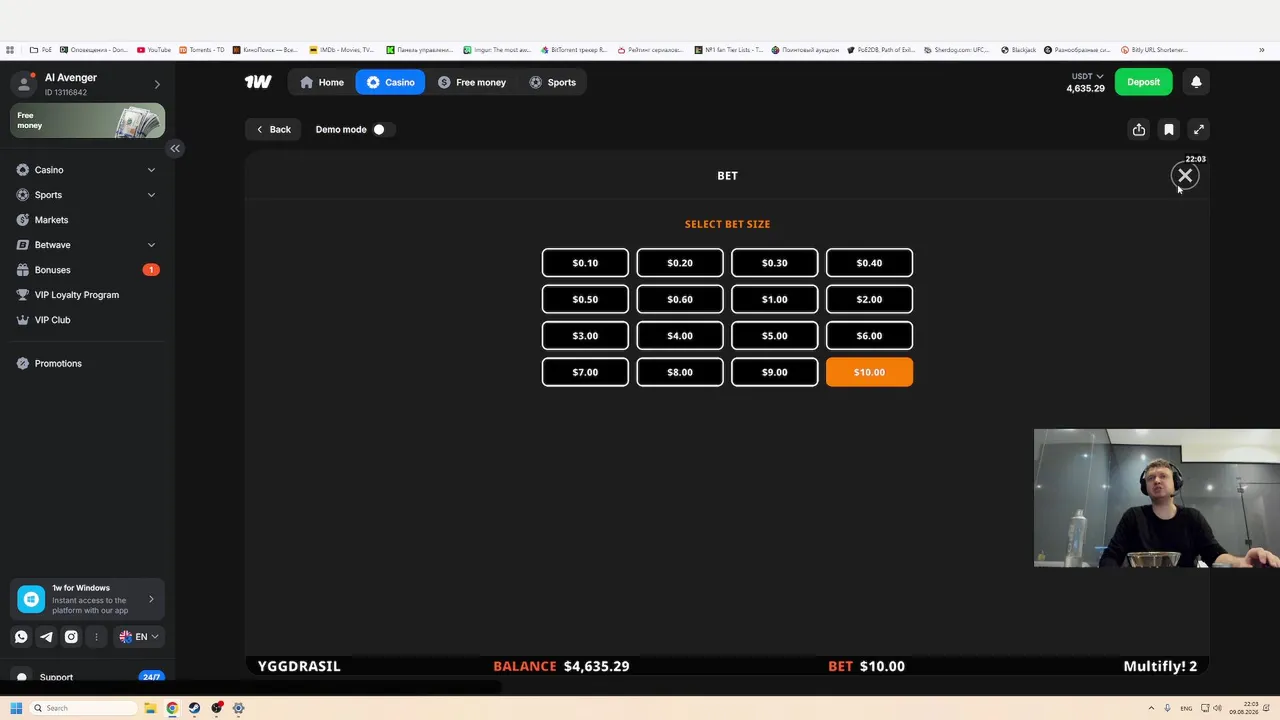1280x720 pixels.
Task: Select the $10.00 bet size
Action: [869, 372]
